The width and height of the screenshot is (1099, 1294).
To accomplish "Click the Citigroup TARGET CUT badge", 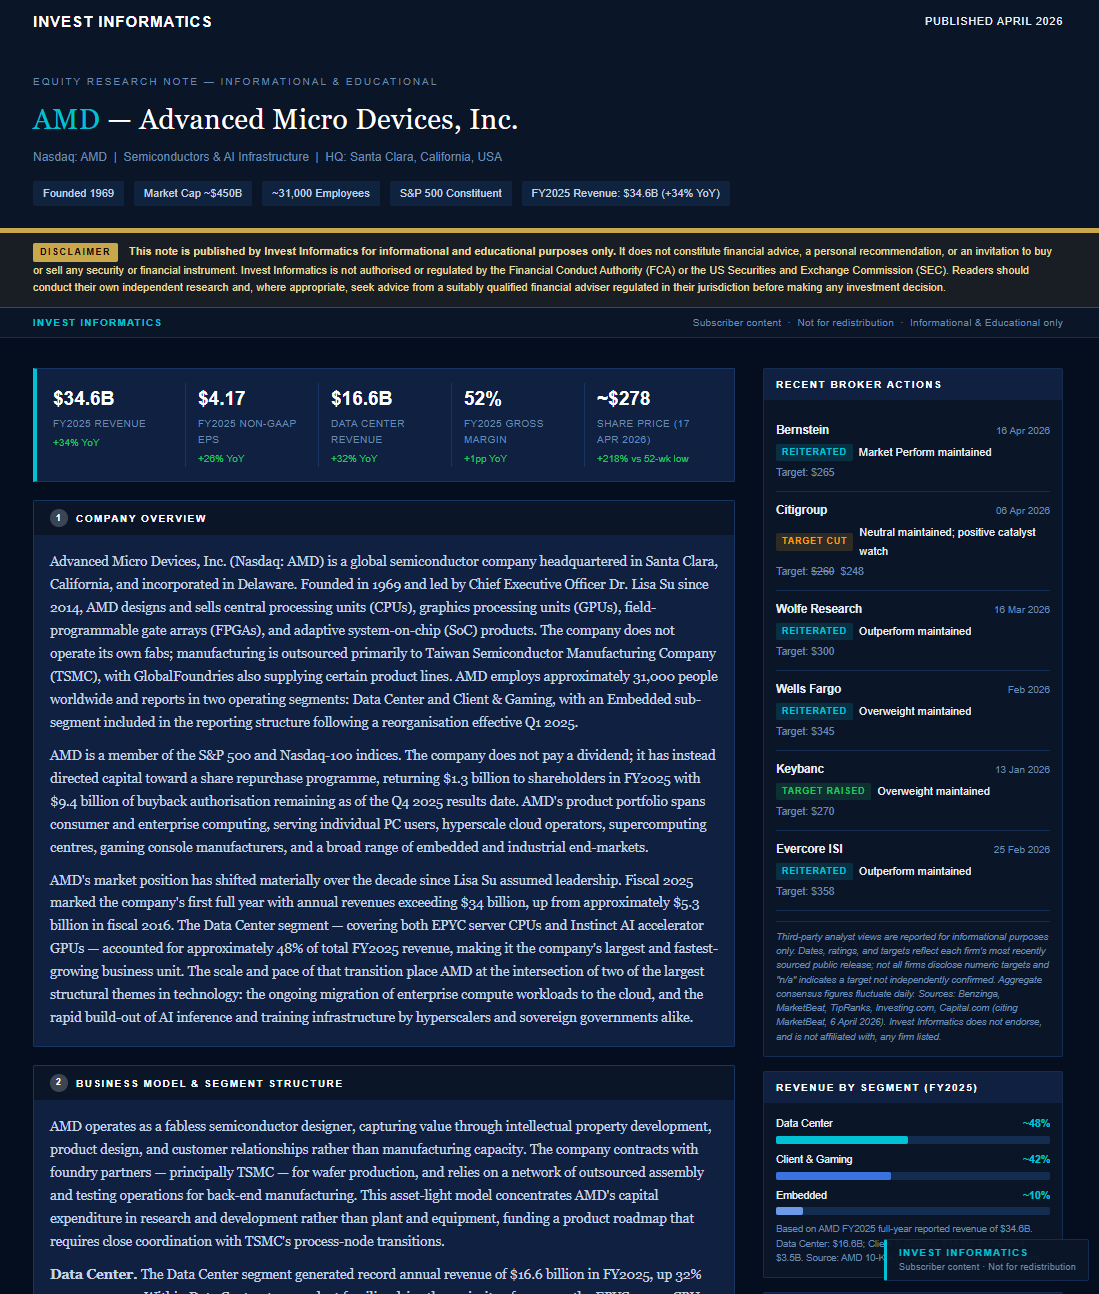I will pos(814,541).
